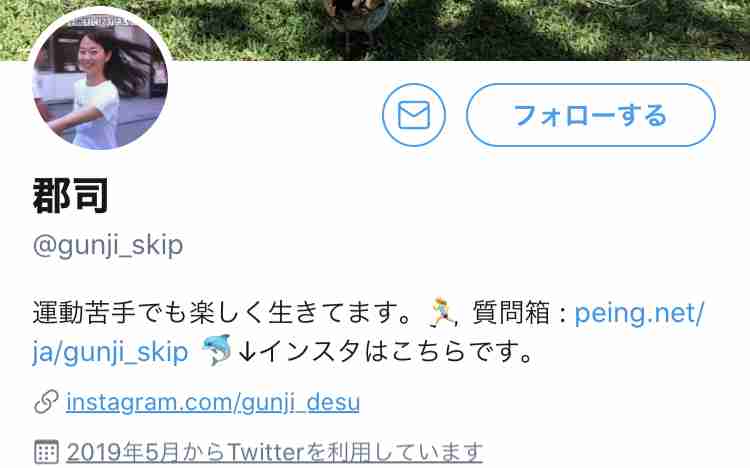Click the chain link icon beside Instagram URL
750x468 pixels.
[46, 402]
